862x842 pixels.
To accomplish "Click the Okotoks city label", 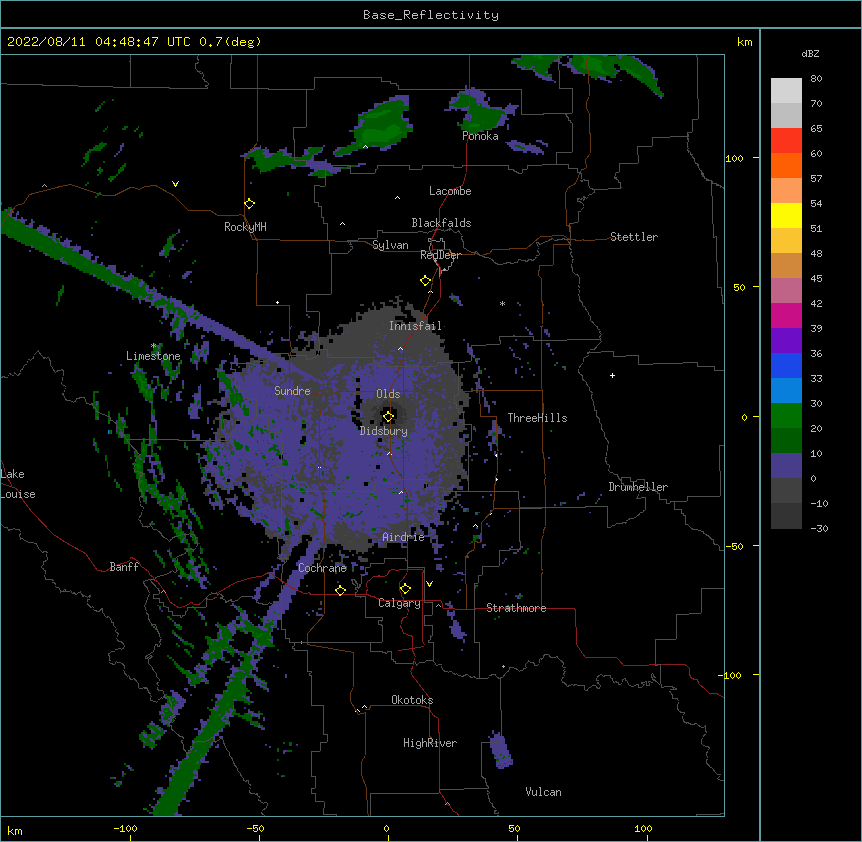I will (412, 700).
